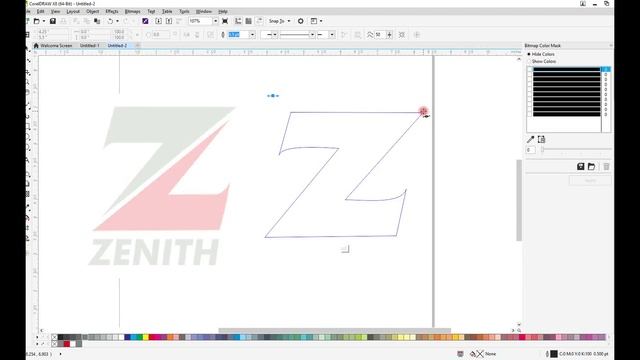Click the trash icon in the Bitmap Color Mask docker
The width and height of the screenshot is (640, 360).
[x=606, y=167]
